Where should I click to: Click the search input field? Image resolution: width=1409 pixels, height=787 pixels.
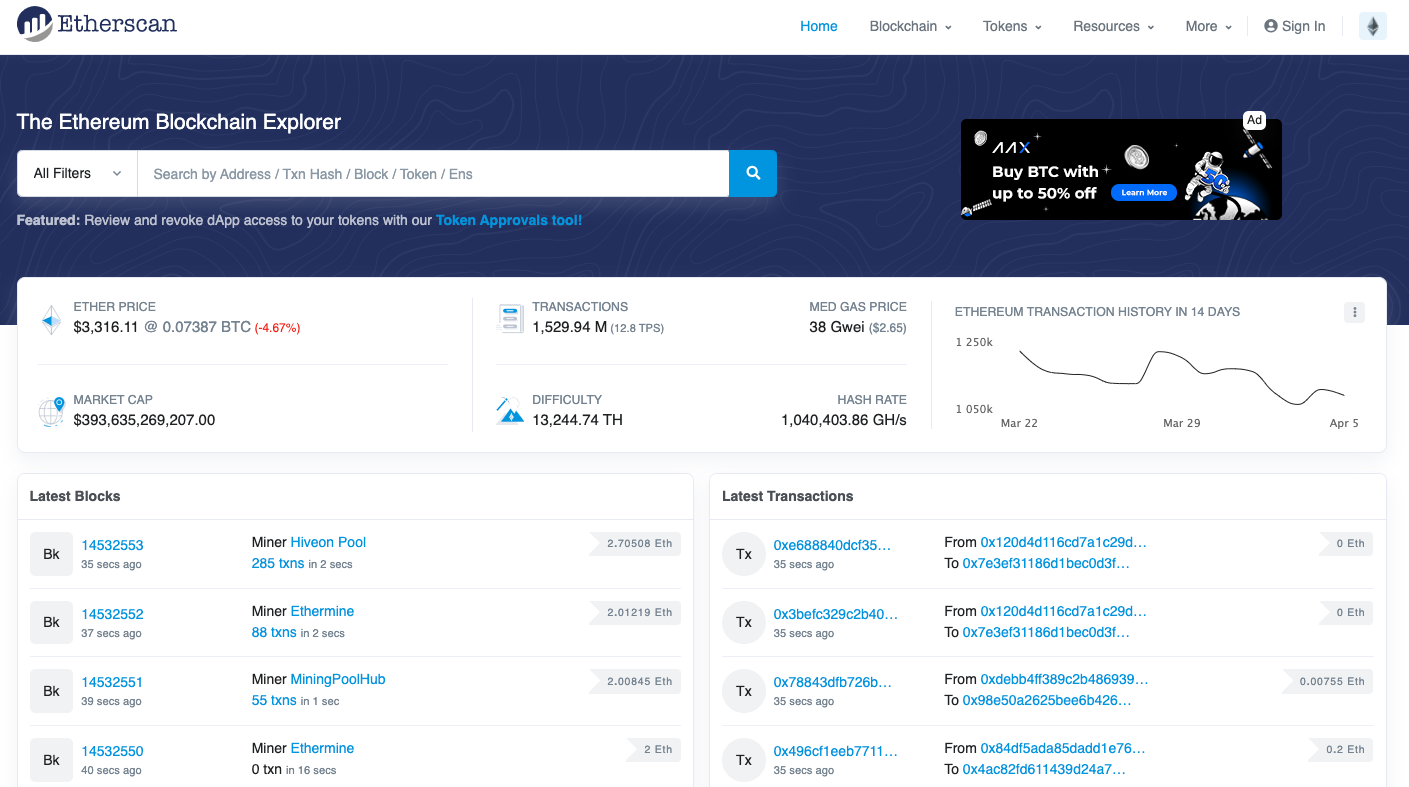click(x=433, y=173)
